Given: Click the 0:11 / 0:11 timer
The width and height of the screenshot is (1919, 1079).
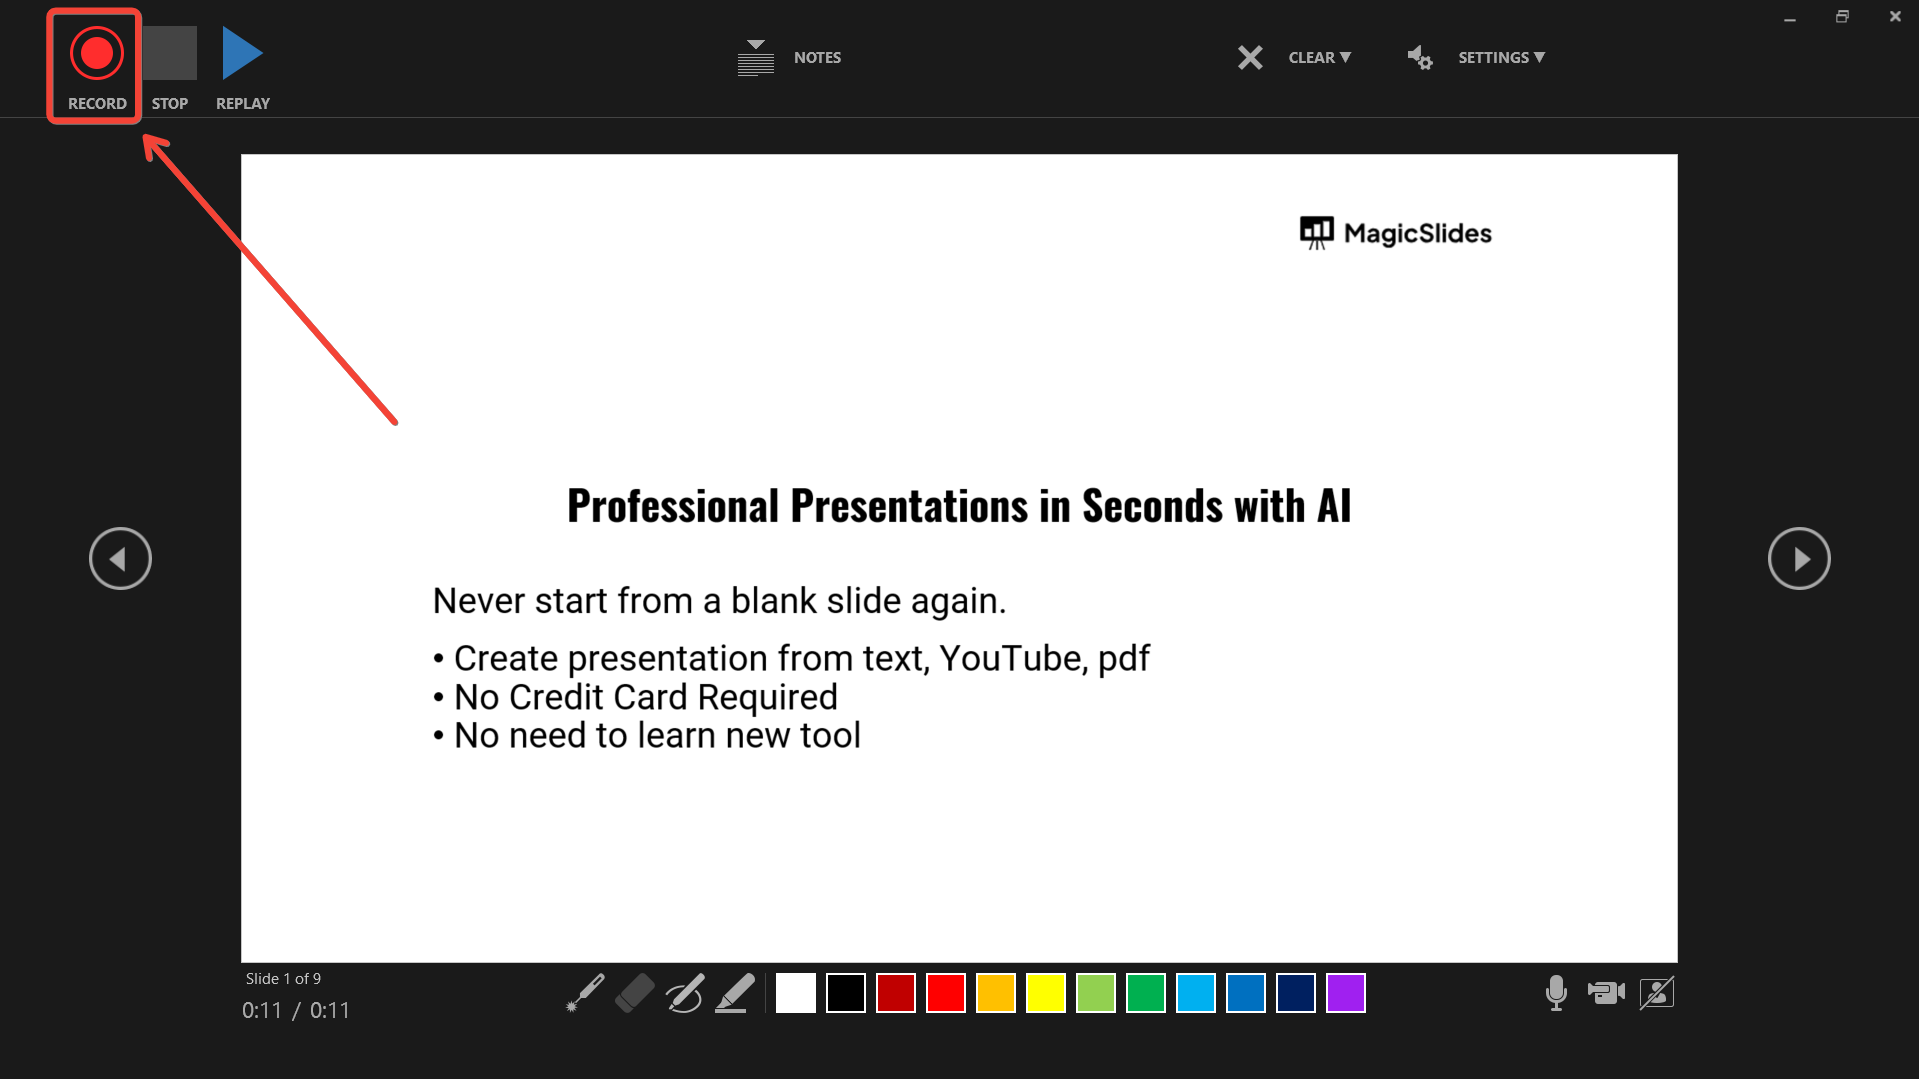Looking at the screenshot, I should click(296, 1011).
